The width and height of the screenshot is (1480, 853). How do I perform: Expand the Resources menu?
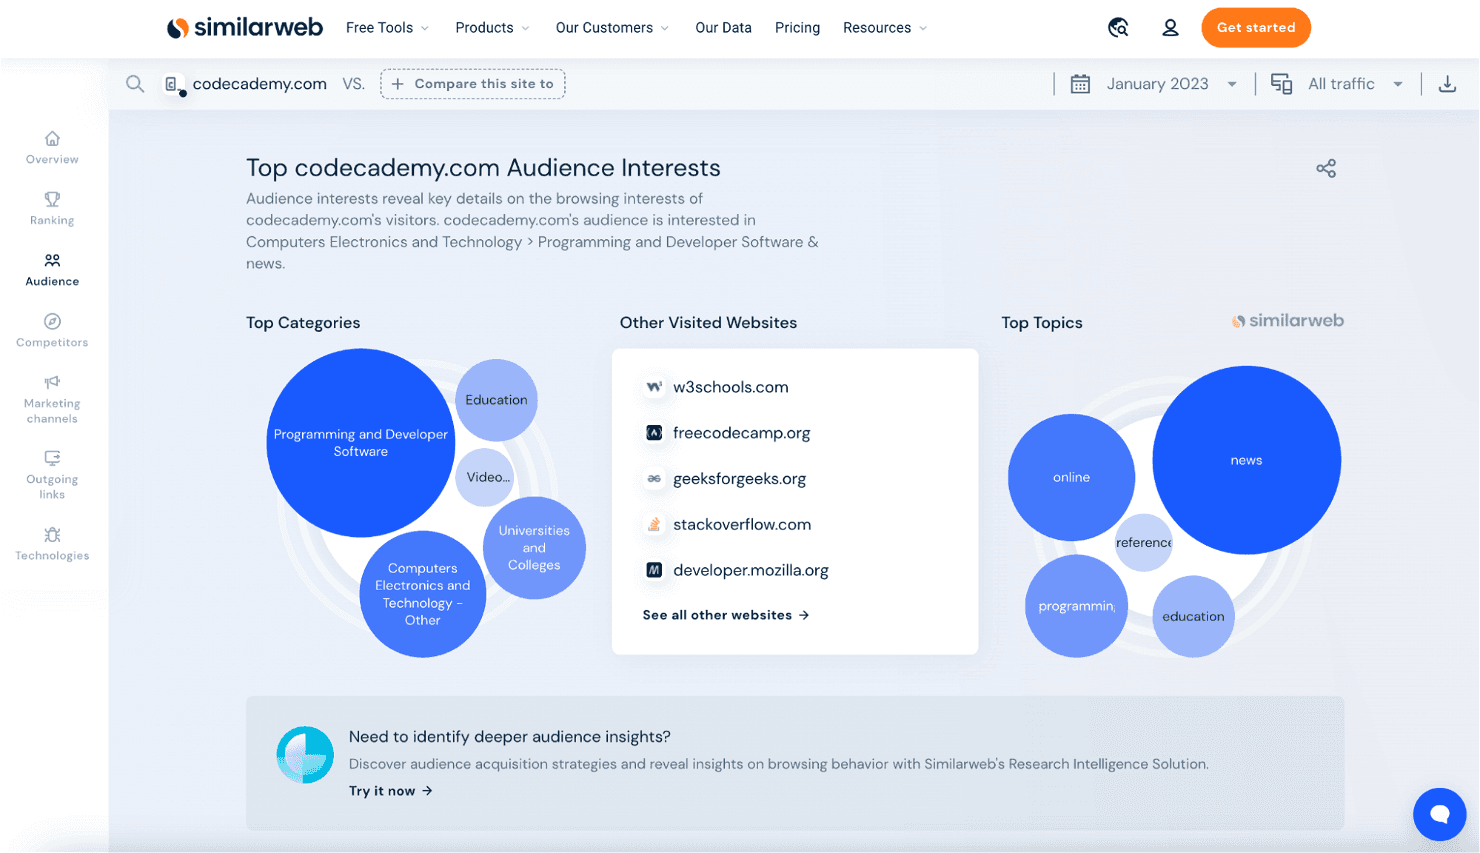885,28
